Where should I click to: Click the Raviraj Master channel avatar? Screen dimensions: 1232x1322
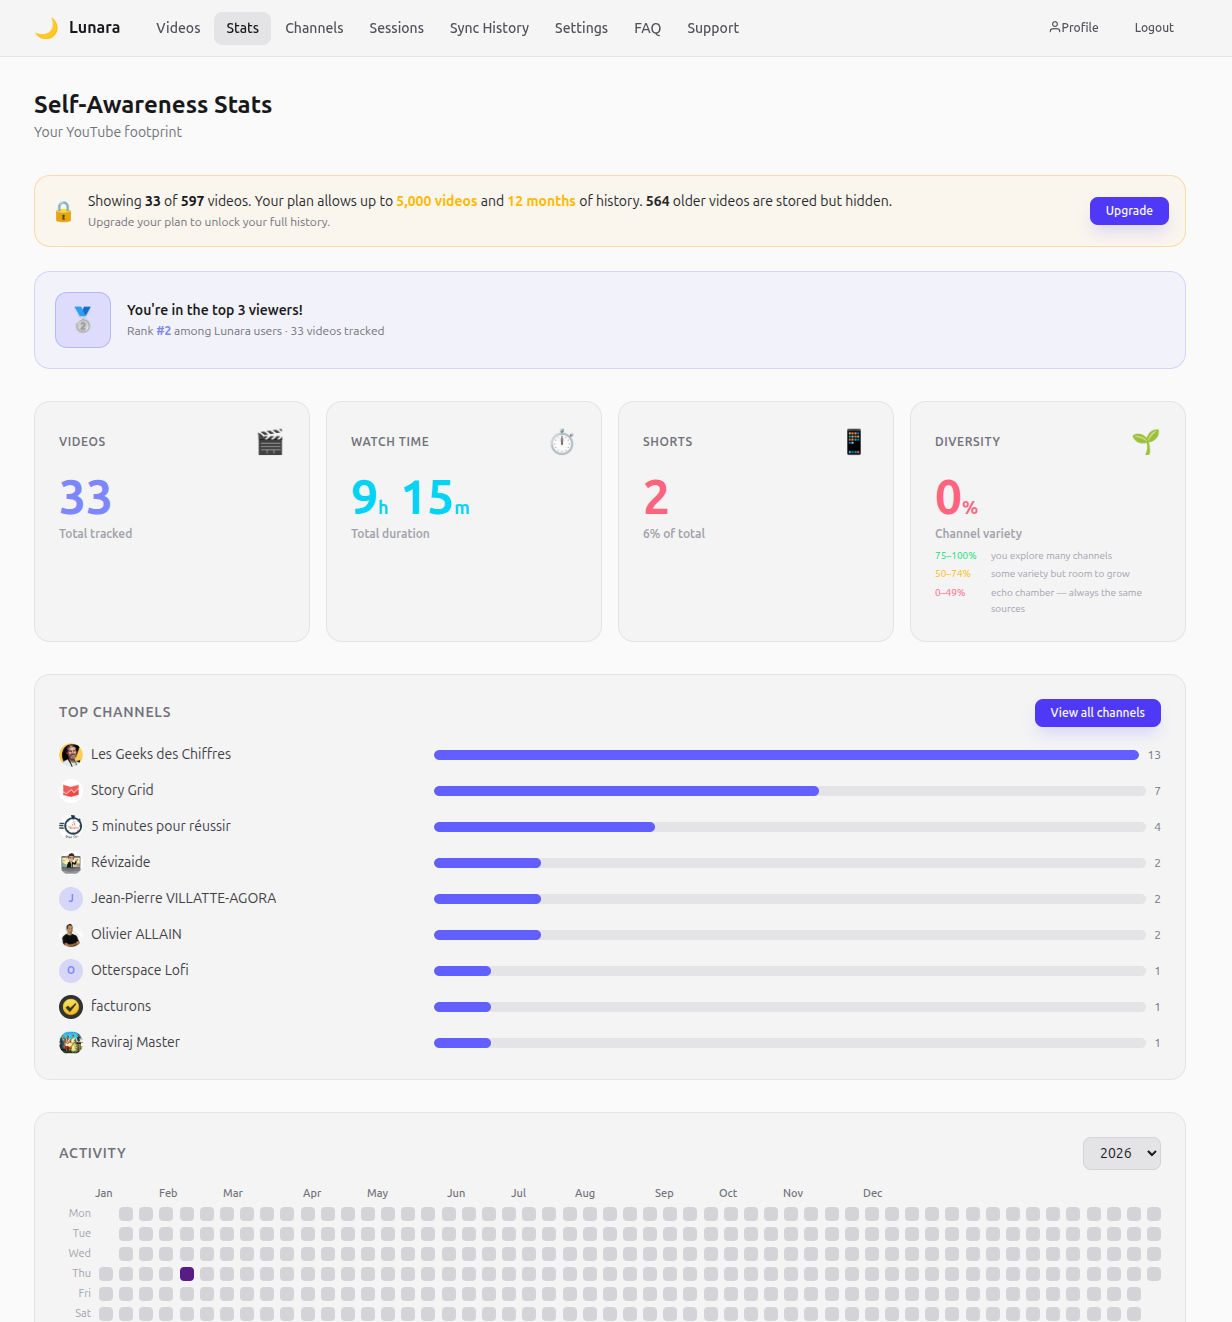click(71, 1042)
